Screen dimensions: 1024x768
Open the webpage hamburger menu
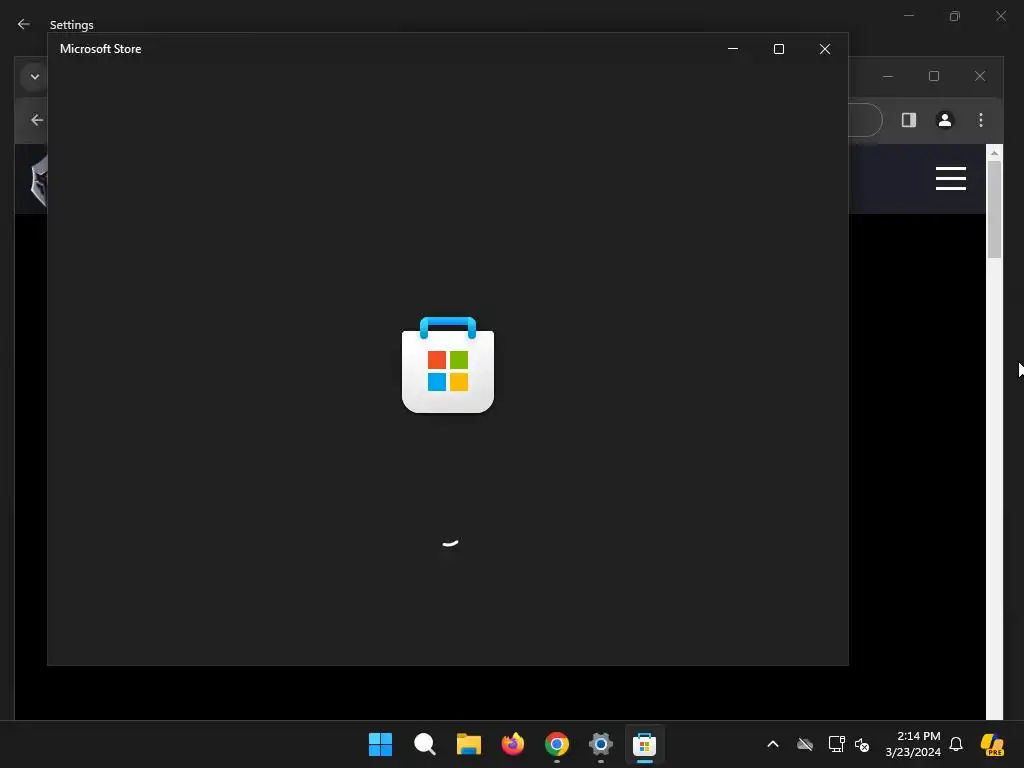[950, 178]
